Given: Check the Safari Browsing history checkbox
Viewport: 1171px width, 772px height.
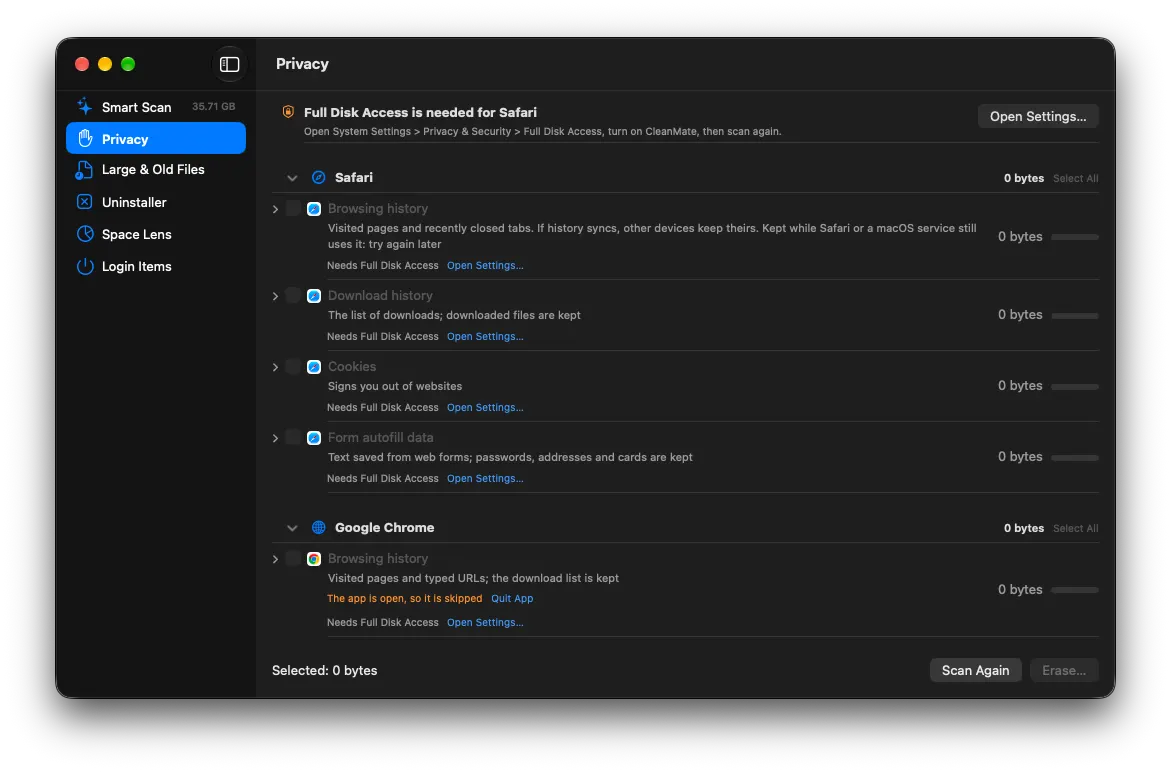Looking at the screenshot, I should 293,208.
